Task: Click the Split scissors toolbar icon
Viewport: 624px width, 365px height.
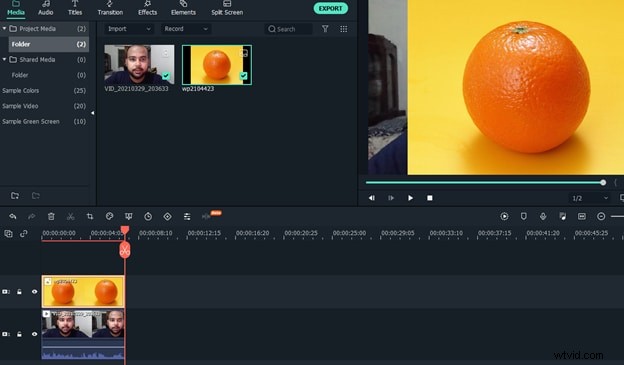Action: click(x=70, y=216)
